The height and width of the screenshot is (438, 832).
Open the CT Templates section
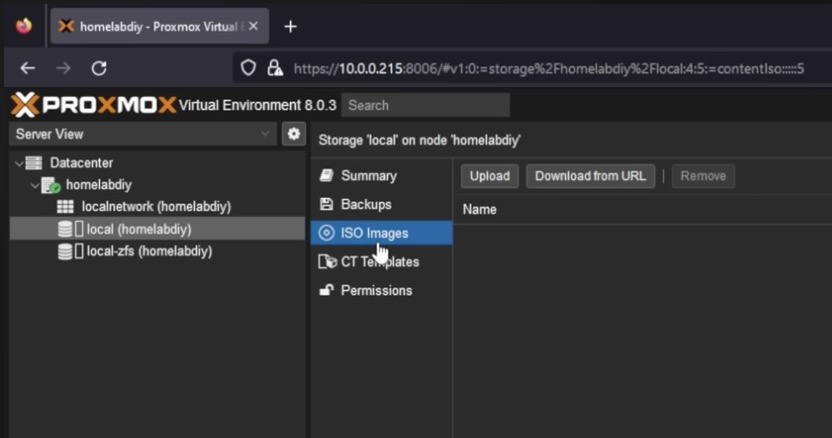(382, 262)
